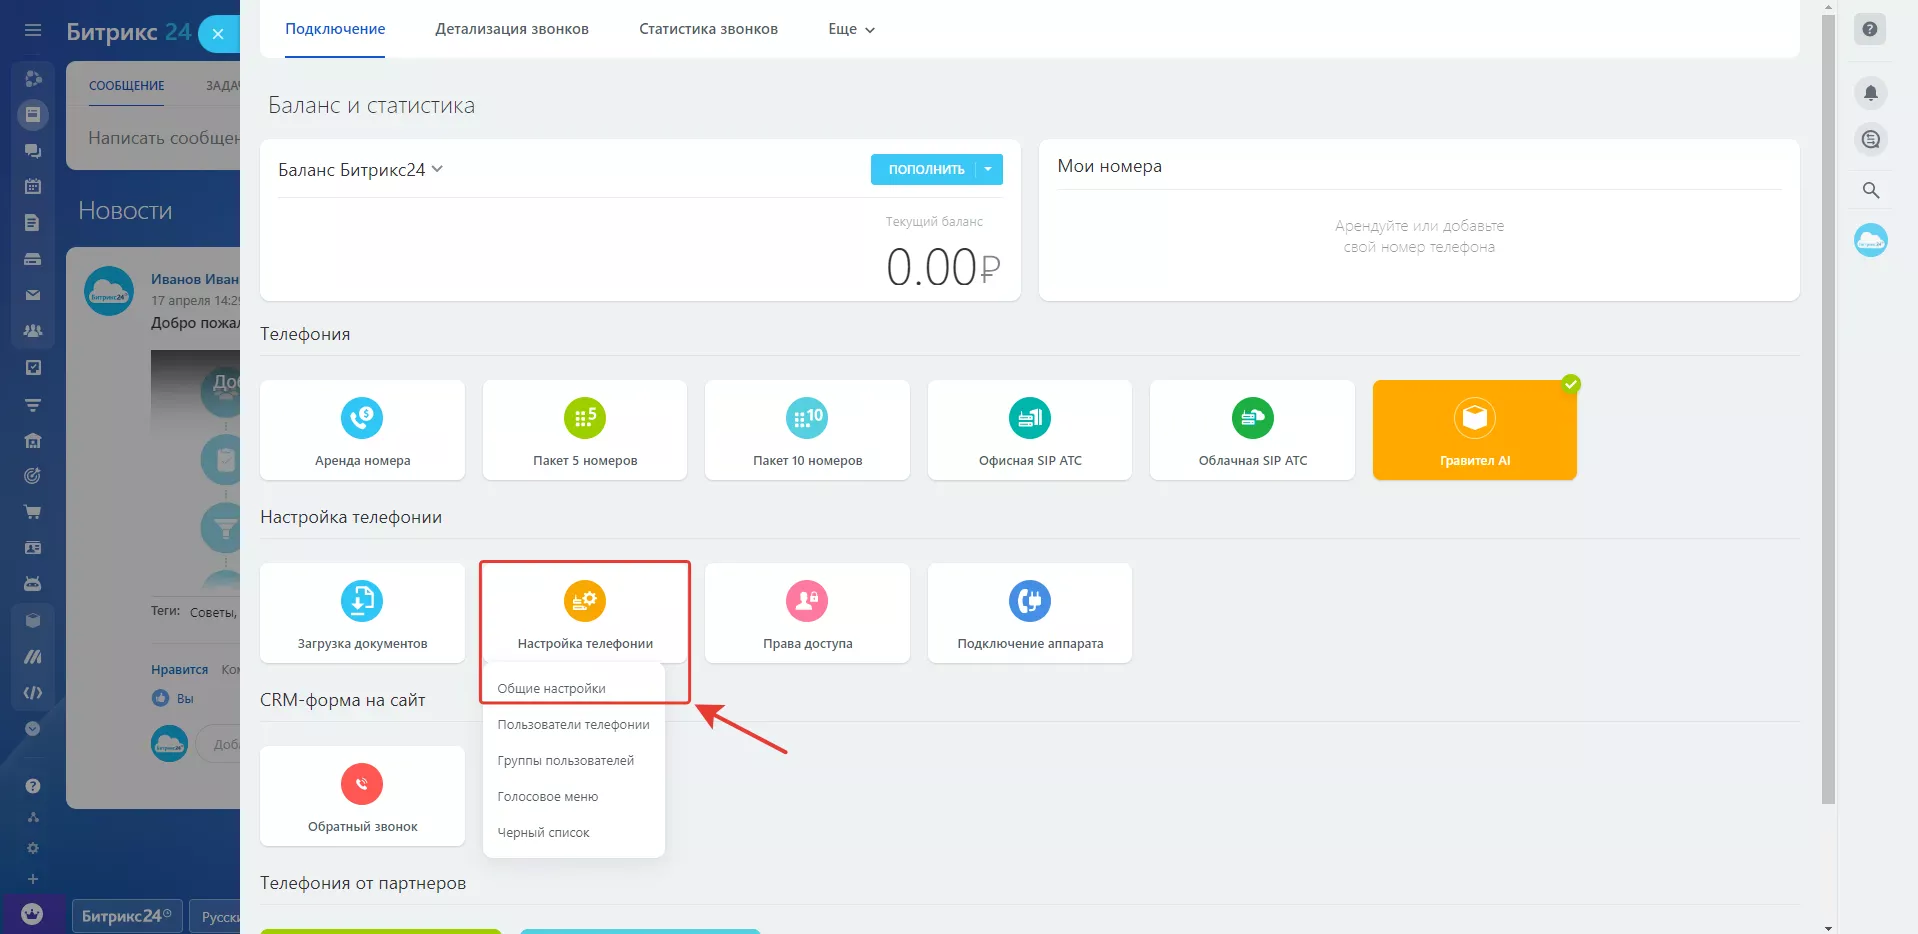This screenshot has width=1918, height=934.
Task: Open Подключение аппарата tile
Action: click(1030, 613)
